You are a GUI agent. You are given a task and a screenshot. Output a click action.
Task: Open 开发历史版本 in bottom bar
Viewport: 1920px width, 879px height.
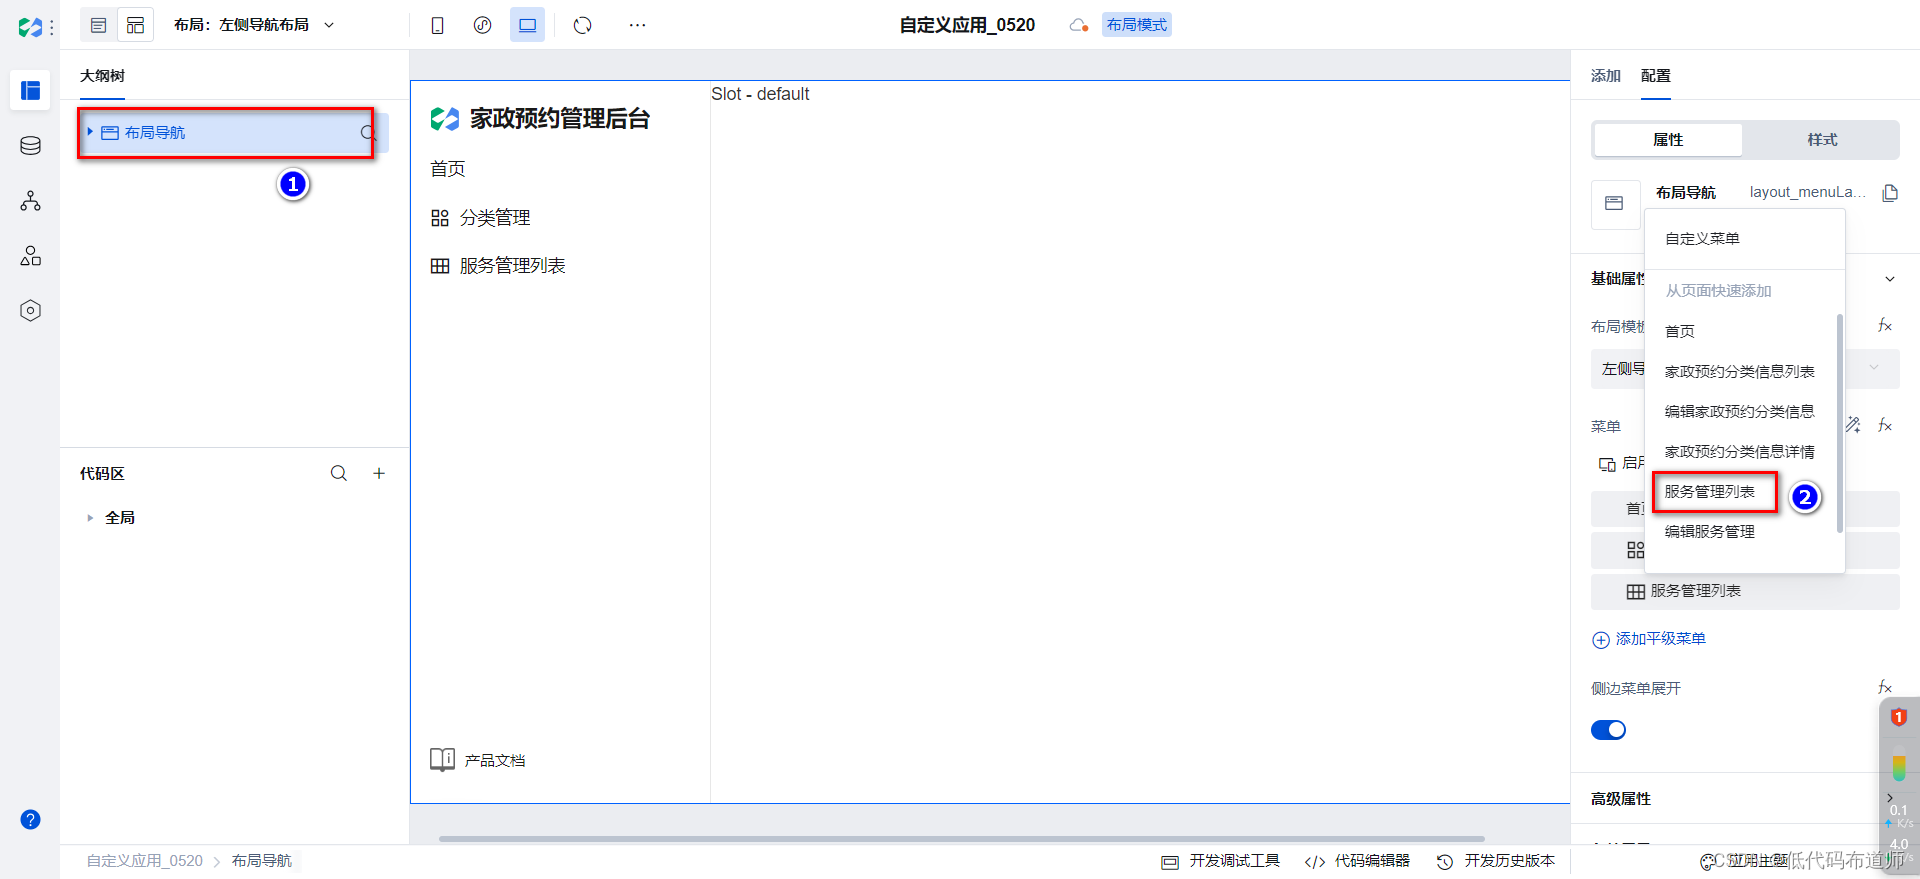(1496, 861)
